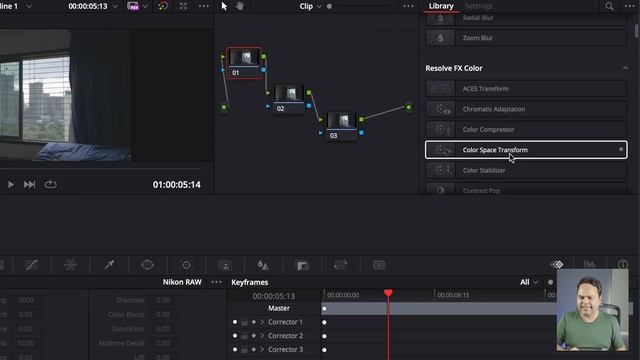Select the Zoom Blur effect

coord(526,38)
